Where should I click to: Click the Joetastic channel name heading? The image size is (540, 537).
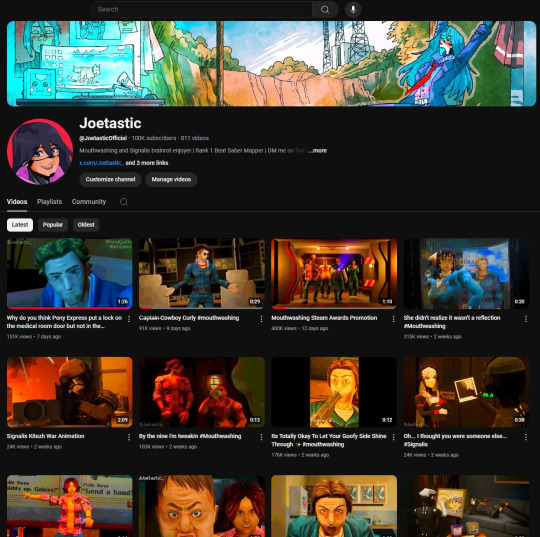point(110,123)
